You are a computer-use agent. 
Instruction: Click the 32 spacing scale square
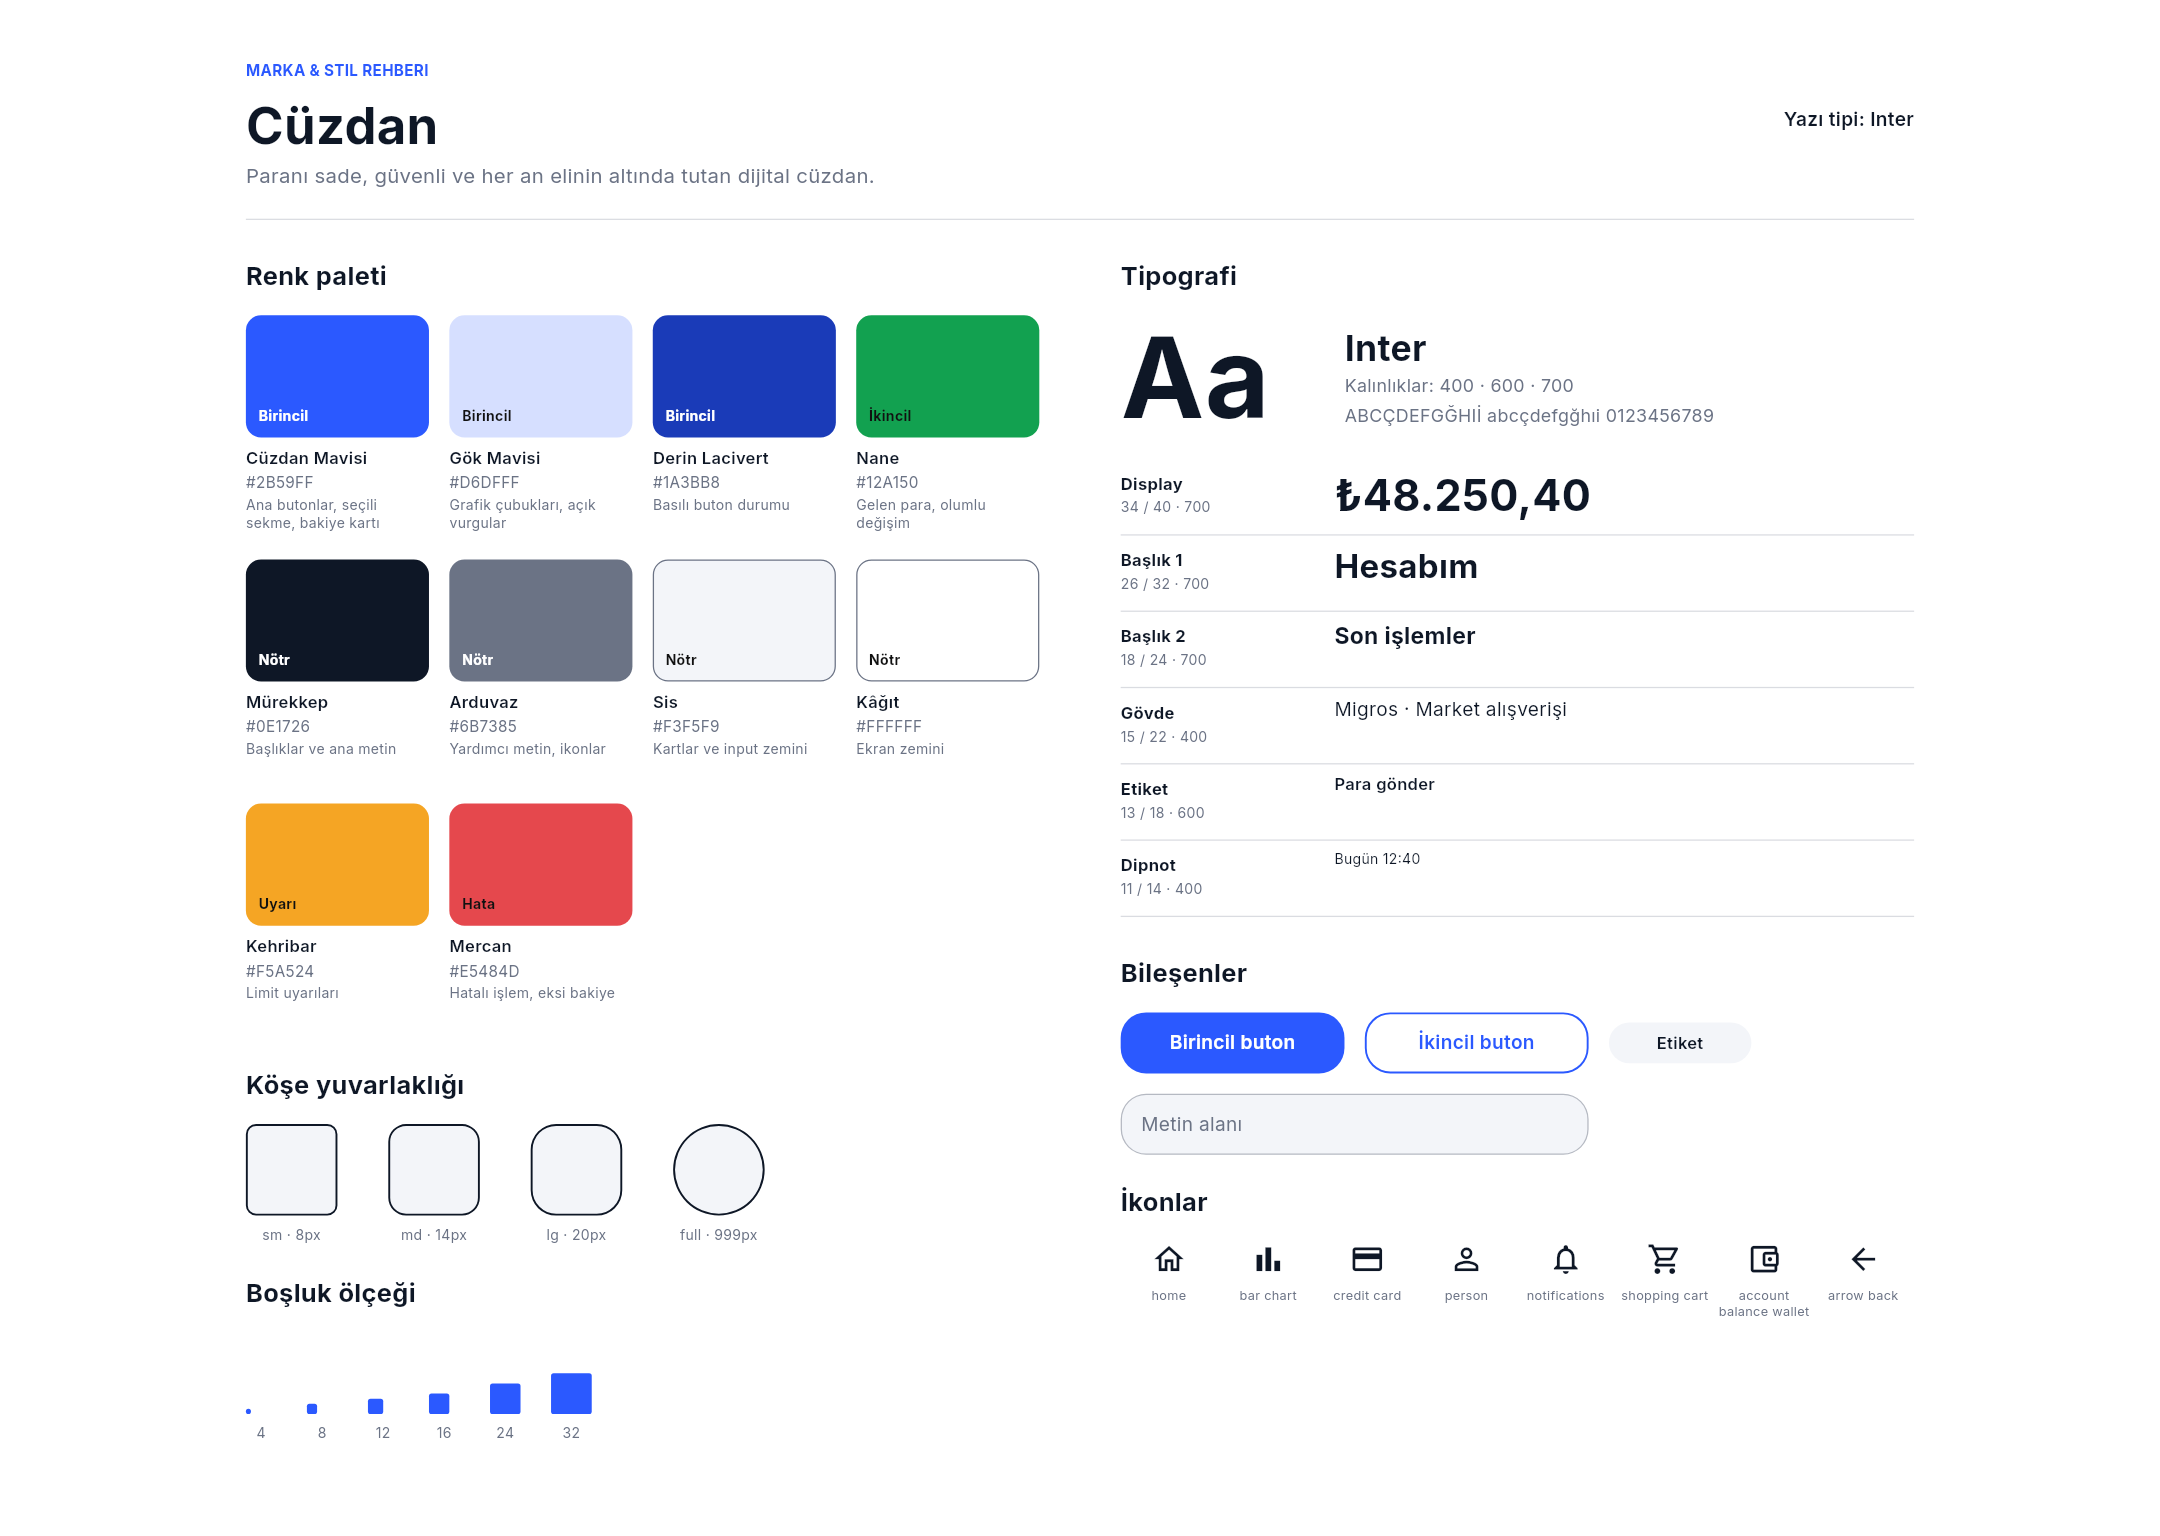pyautogui.click(x=571, y=1393)
